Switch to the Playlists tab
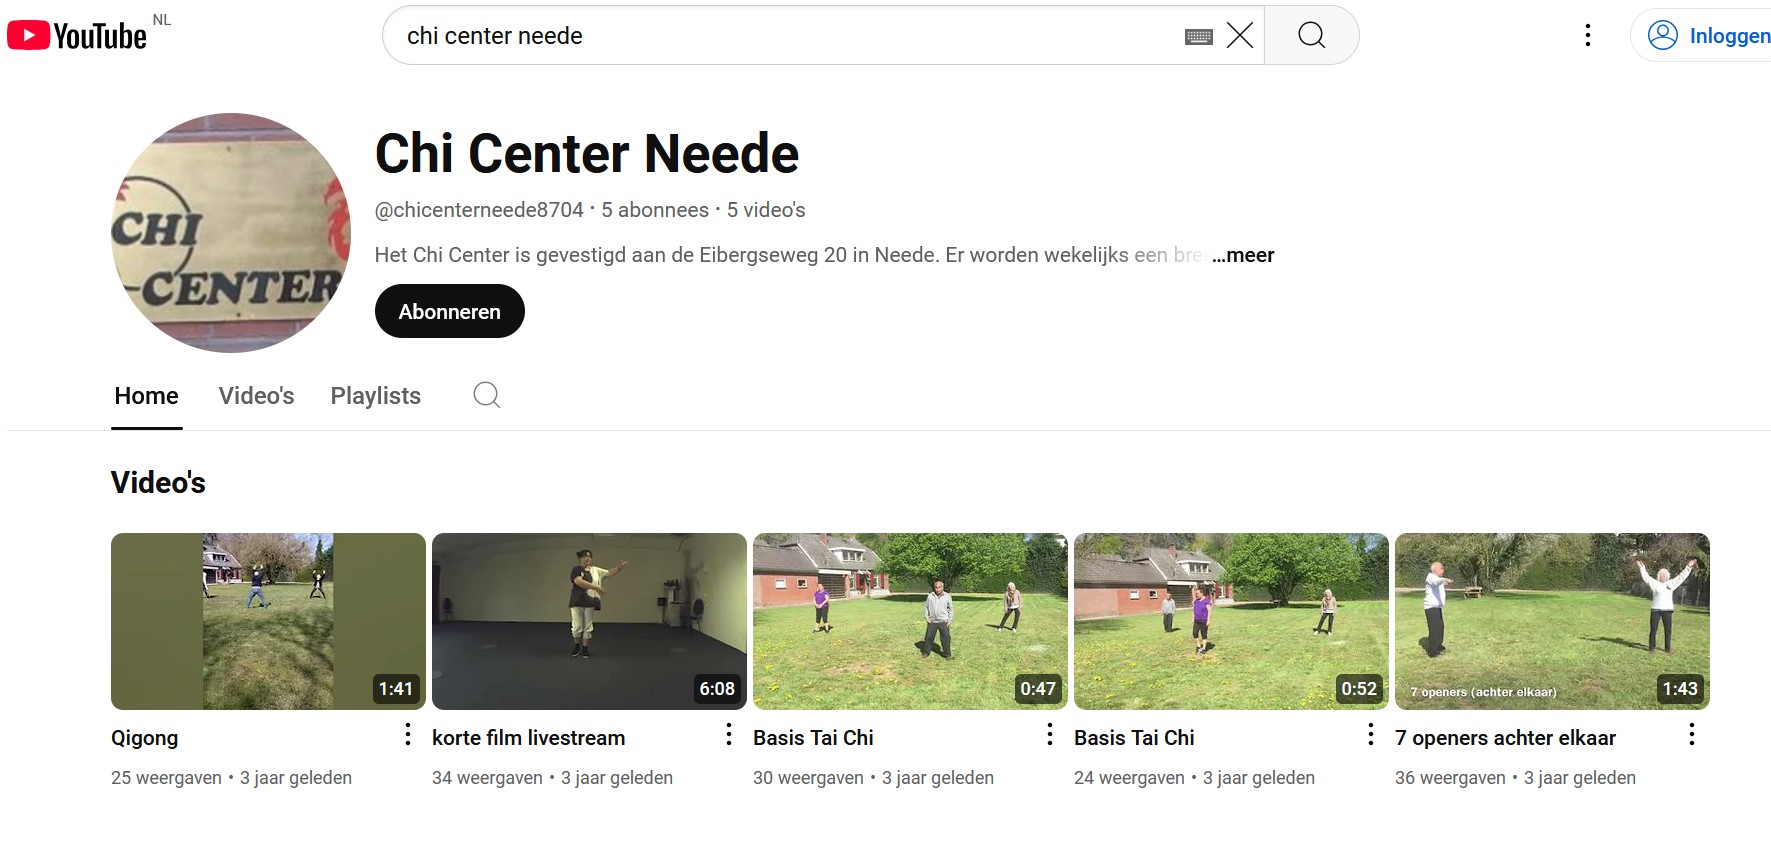The width and height of the screenshot is (1771, 855). coord(375,396)
